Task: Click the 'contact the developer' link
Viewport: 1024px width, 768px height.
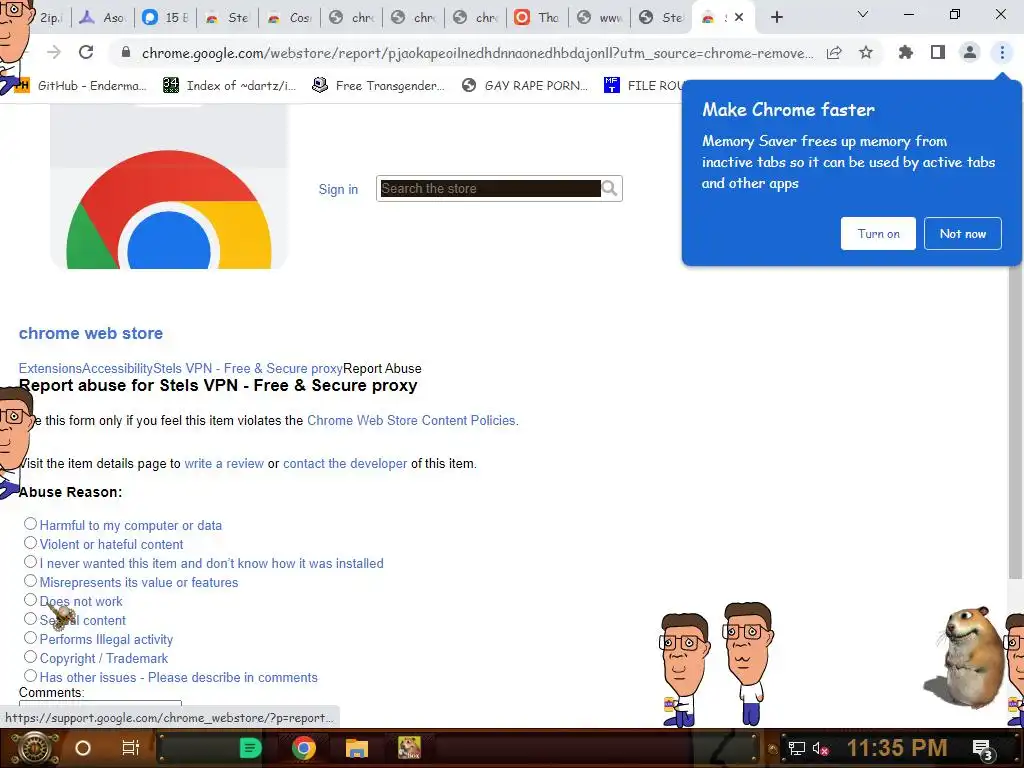Action: [345, 464]
